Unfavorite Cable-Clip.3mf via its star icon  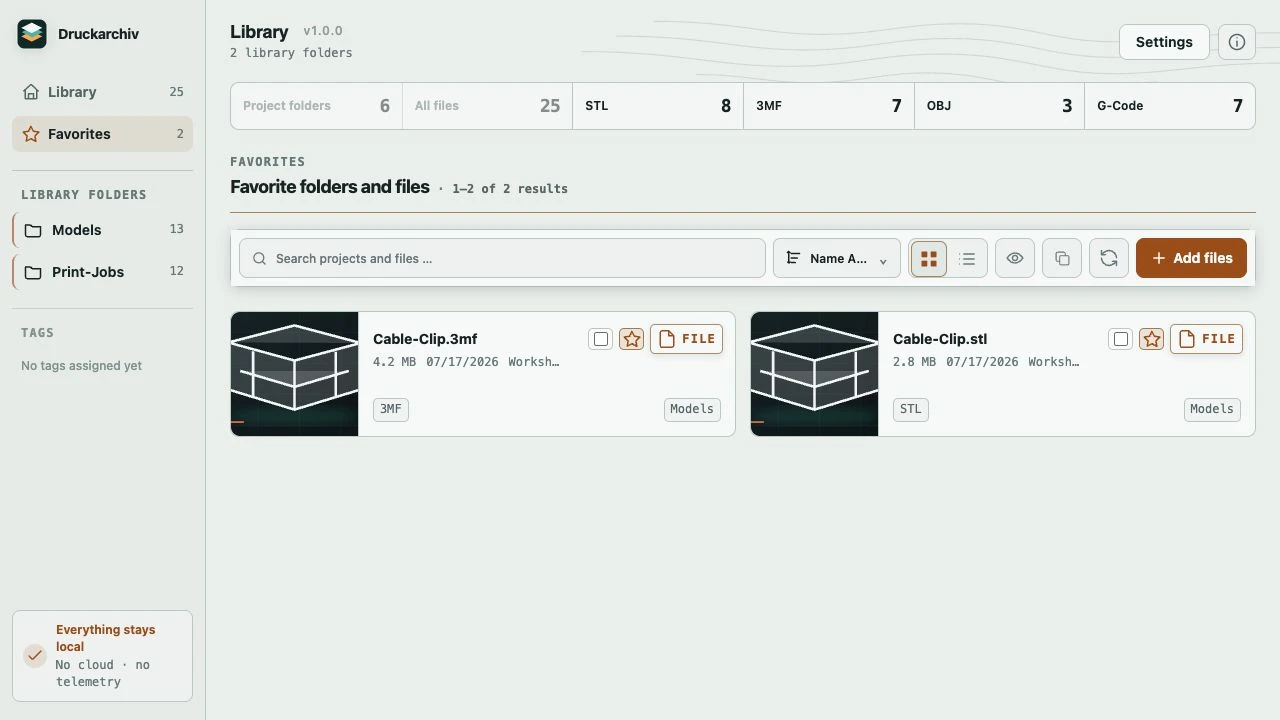click(x=632, y=339)
